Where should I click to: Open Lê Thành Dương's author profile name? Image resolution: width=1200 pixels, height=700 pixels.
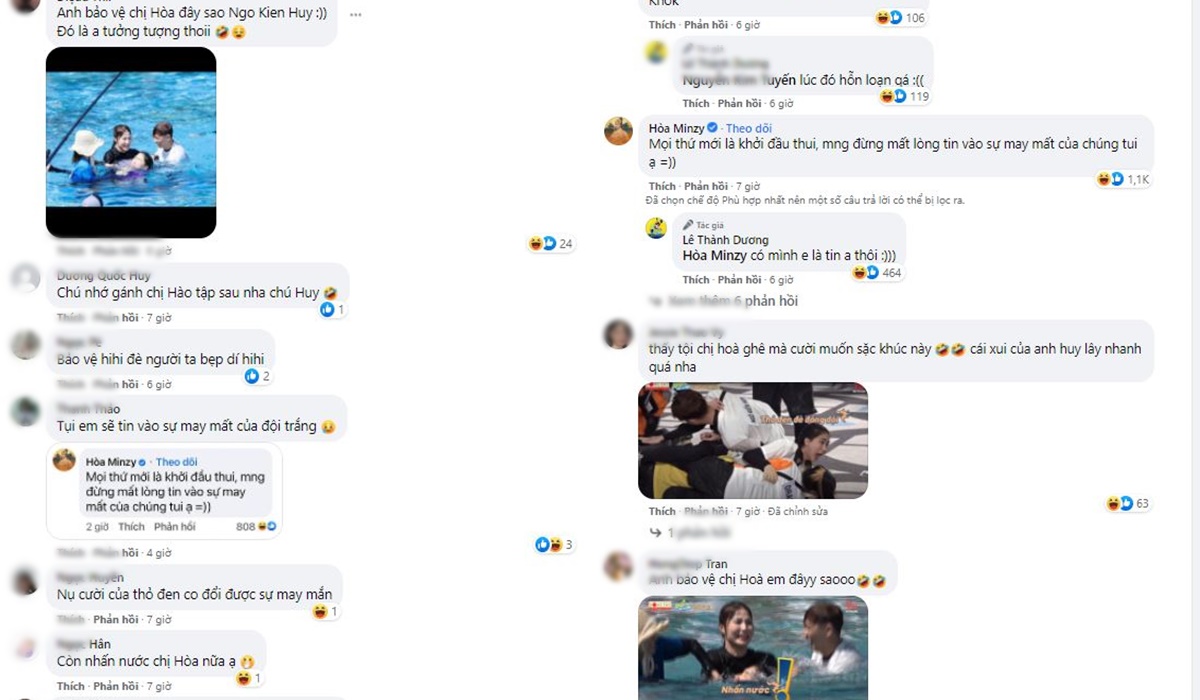coord(727,241)
